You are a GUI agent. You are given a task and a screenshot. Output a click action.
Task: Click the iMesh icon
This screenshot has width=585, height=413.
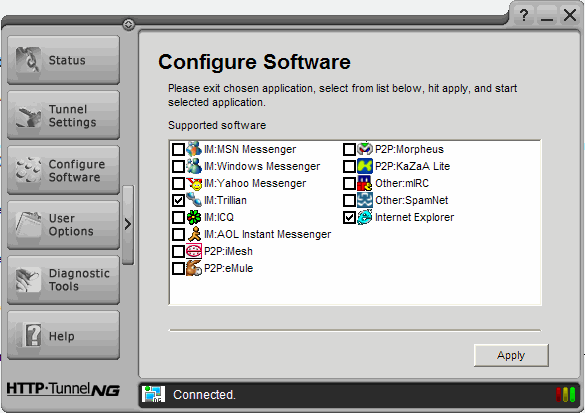coord(194,251)
